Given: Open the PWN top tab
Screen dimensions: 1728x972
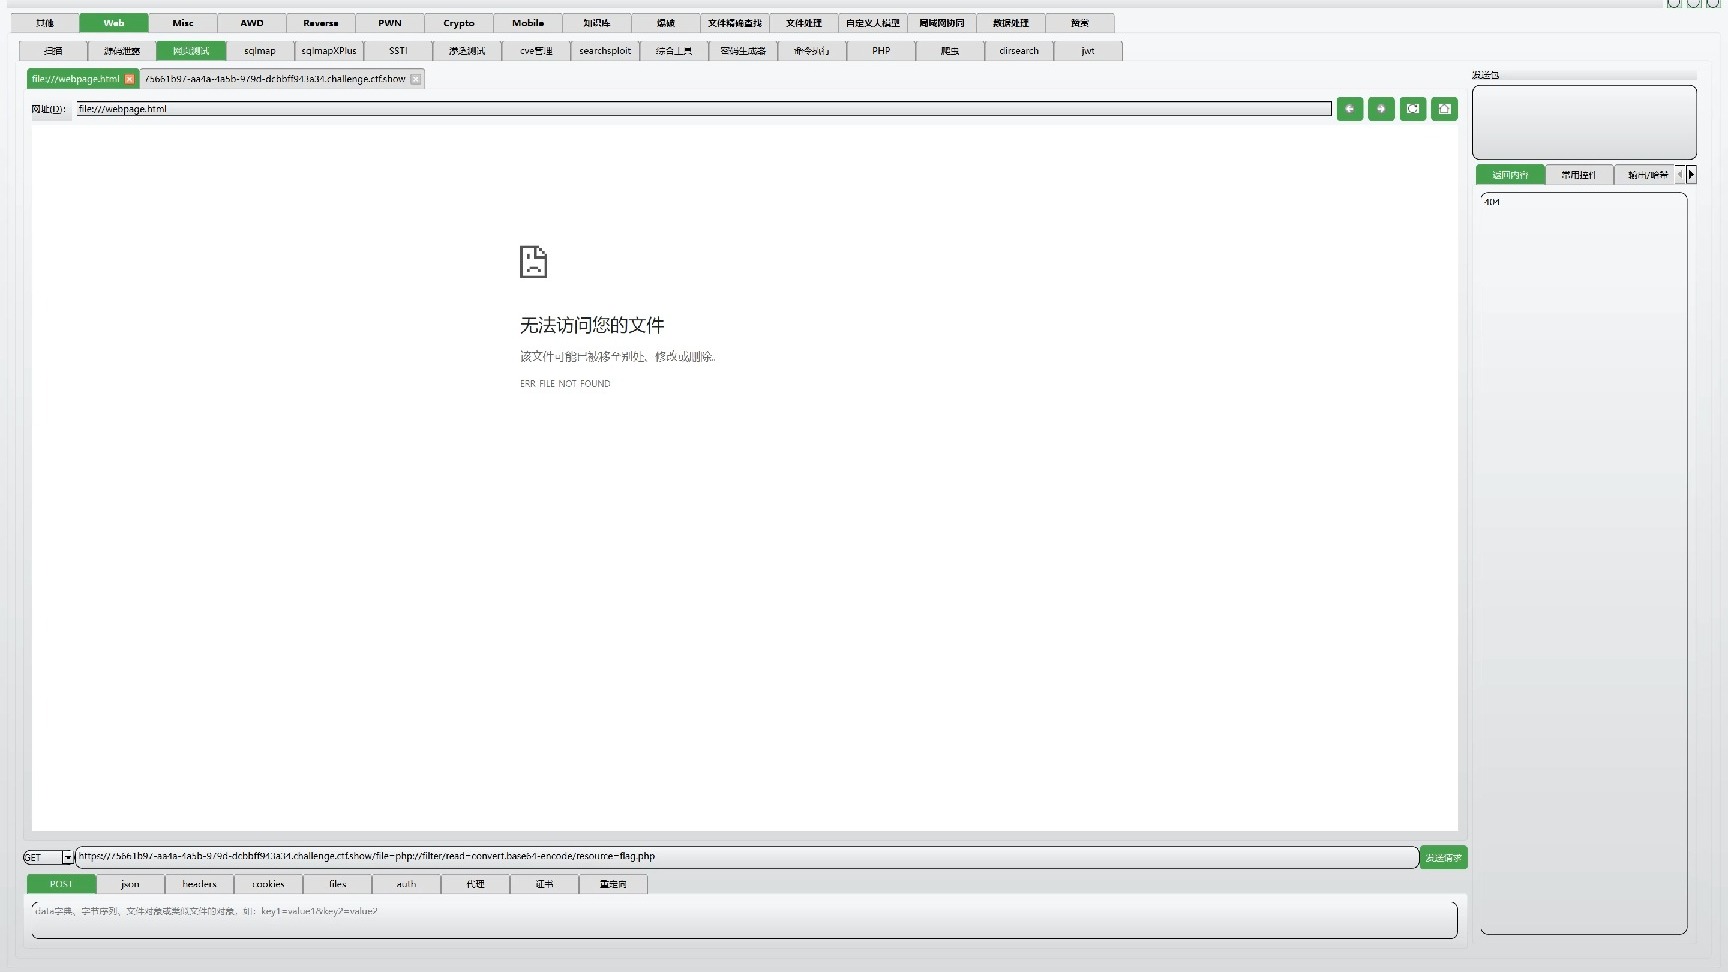Looking at the screenshot, I should coord(390,23).
